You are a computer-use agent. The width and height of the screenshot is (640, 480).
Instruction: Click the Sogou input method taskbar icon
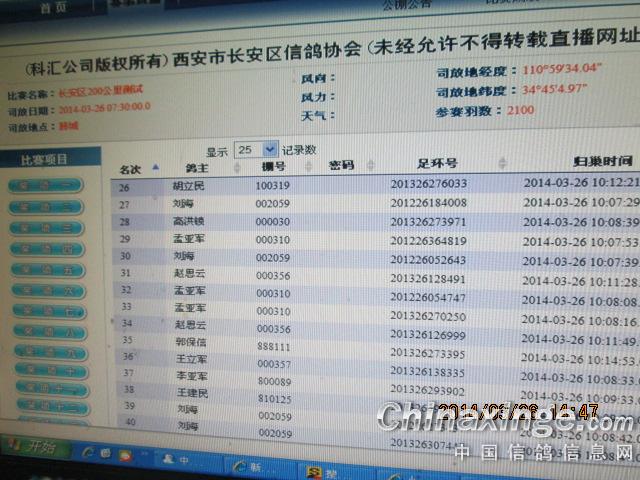pos(313,472)
